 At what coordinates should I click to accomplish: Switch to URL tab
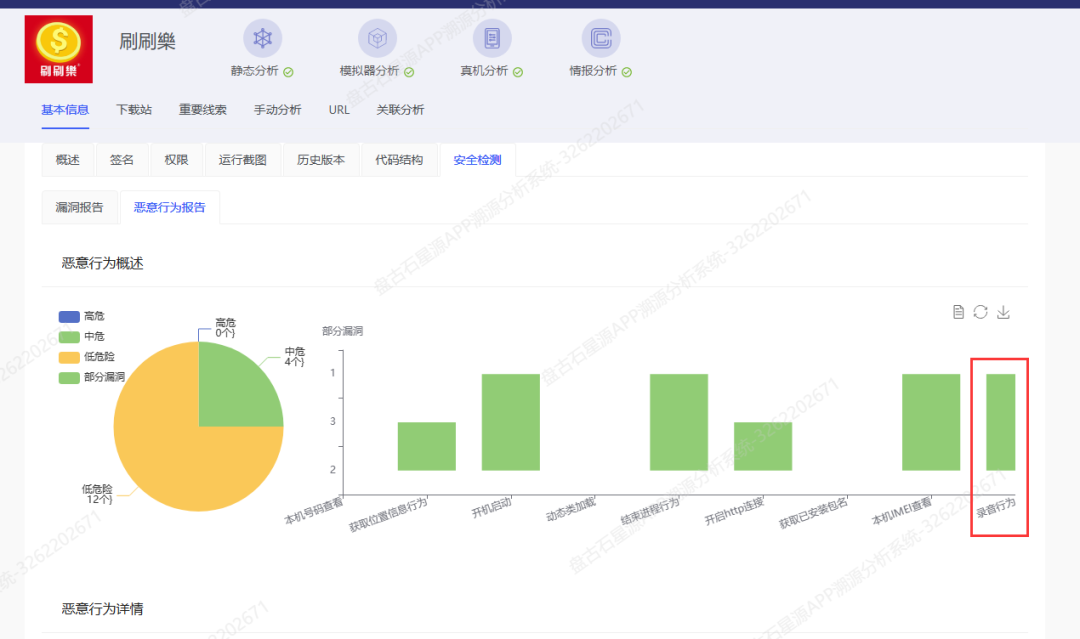point(339,109)
